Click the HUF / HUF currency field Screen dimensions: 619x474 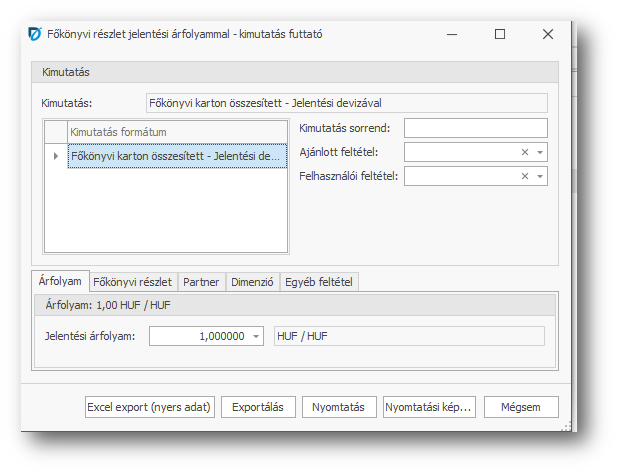[409, 336]
